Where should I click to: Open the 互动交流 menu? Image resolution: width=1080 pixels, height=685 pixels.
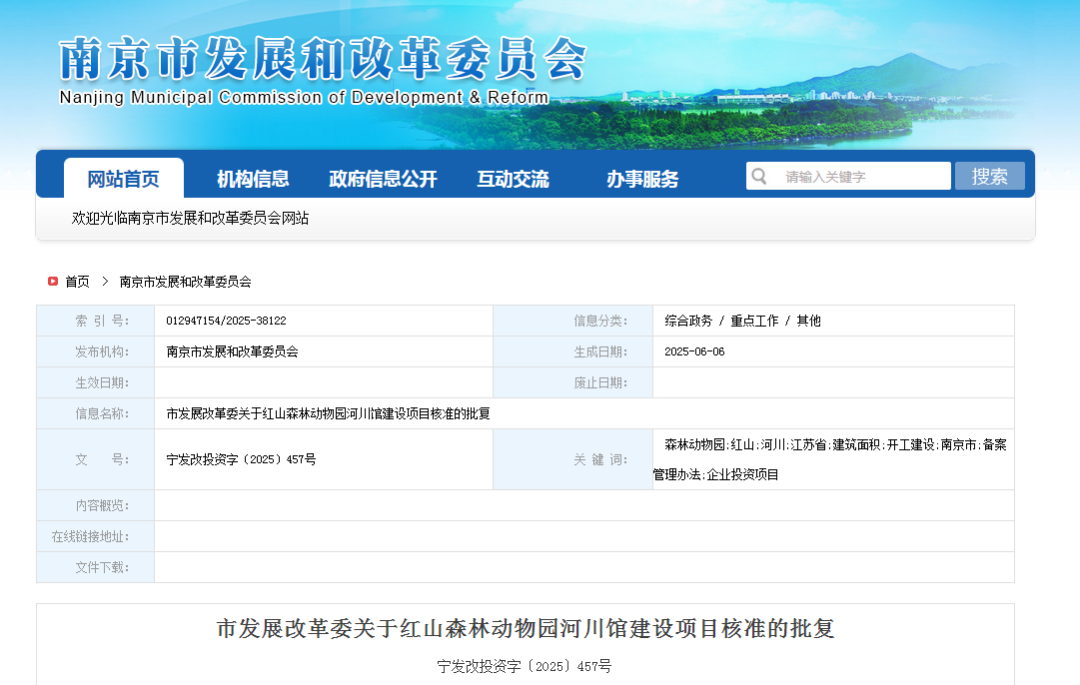pos(512,179)
